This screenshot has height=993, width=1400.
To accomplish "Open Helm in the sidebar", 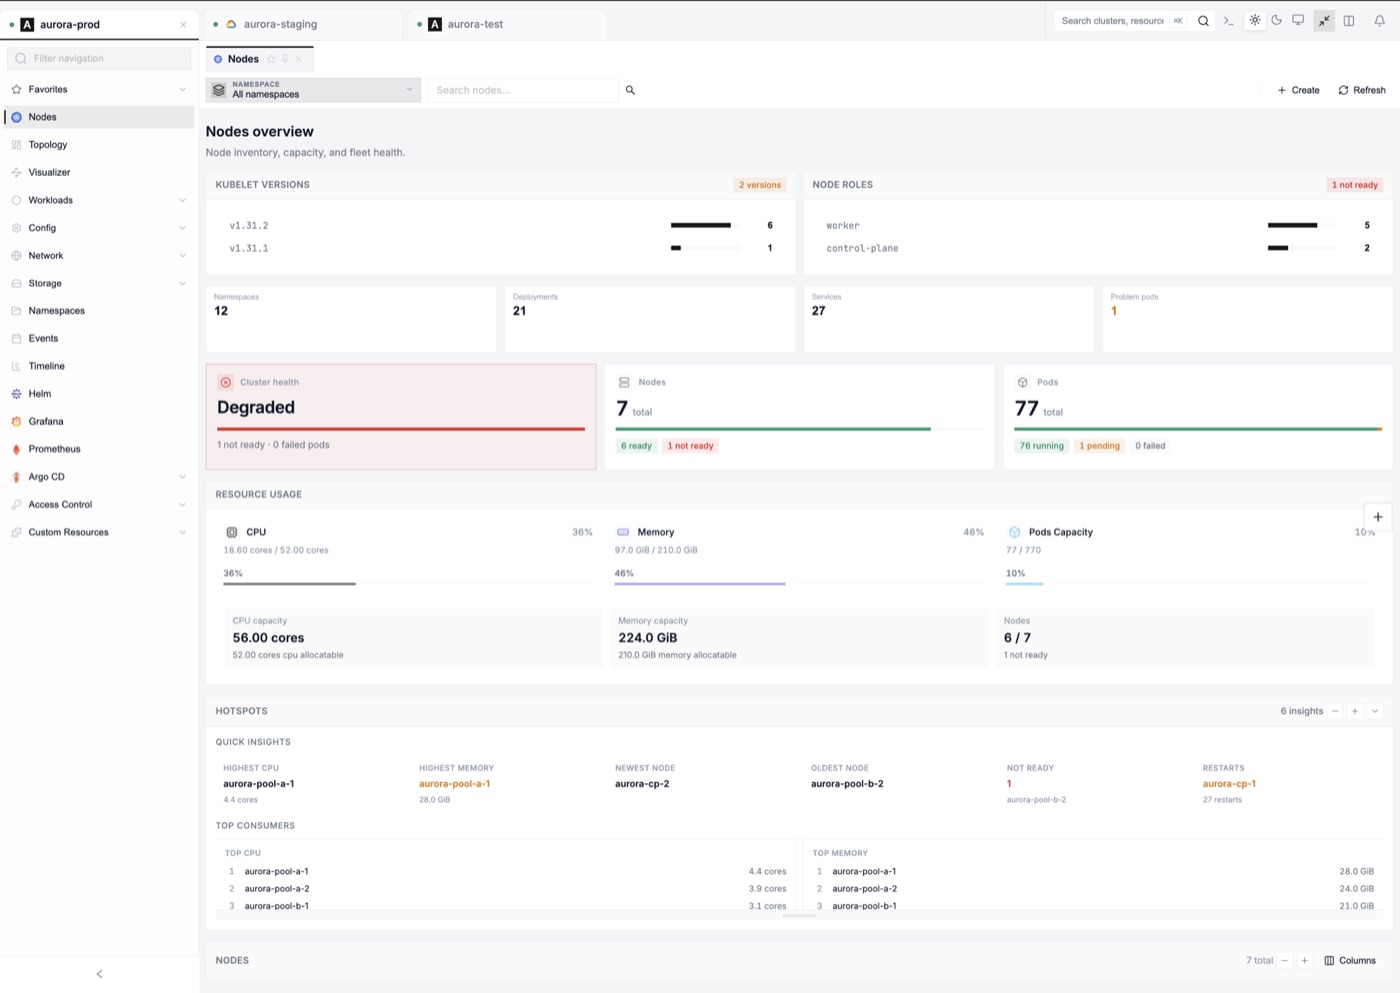I will click(98, 394).
